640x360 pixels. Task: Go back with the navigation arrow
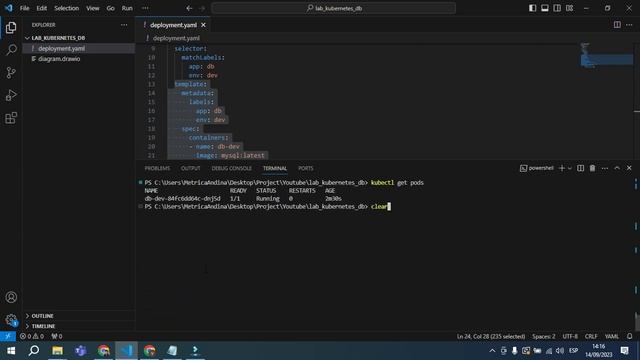click(x=189, y=8)
